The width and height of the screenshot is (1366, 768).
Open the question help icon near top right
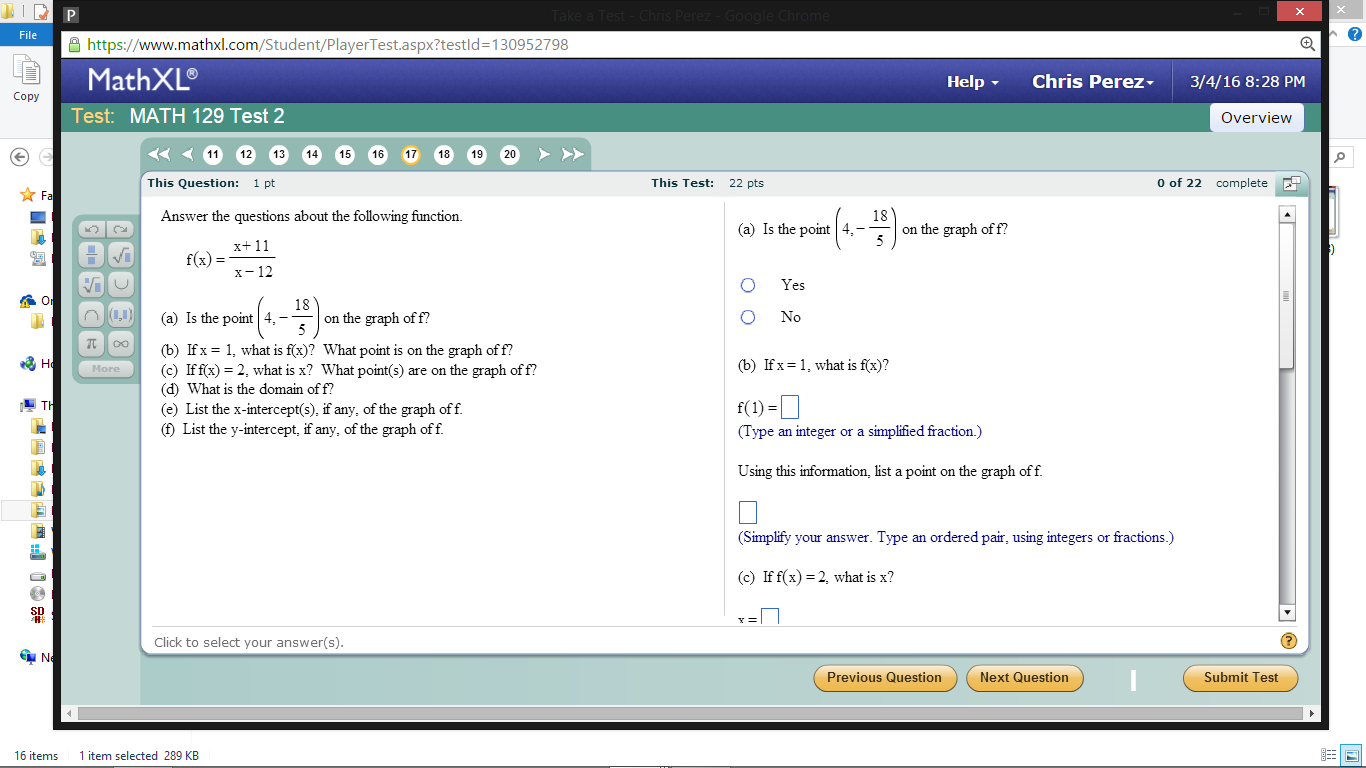coord(1290,184)
